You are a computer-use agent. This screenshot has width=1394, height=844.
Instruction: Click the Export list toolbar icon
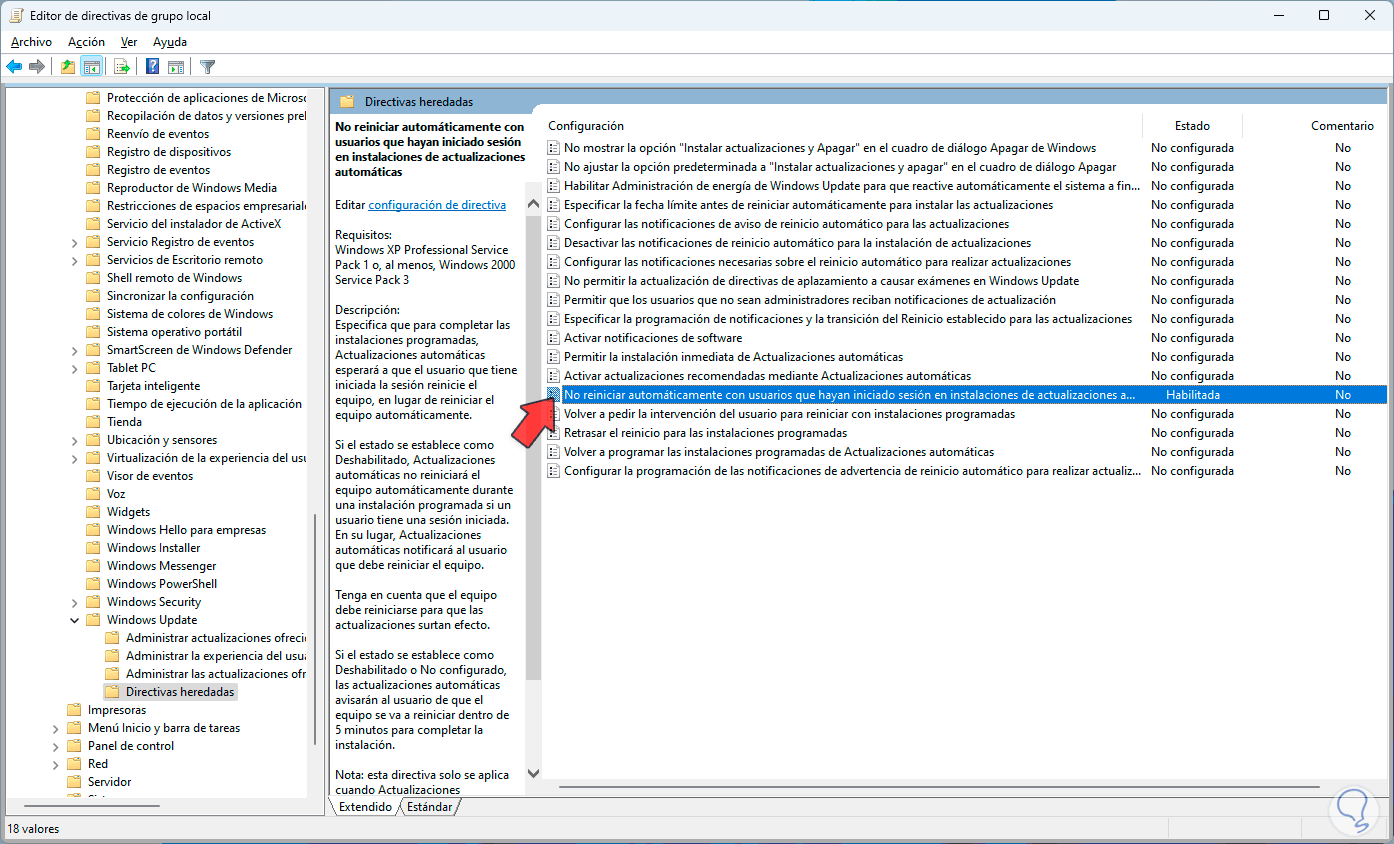(x=122, y=67)
